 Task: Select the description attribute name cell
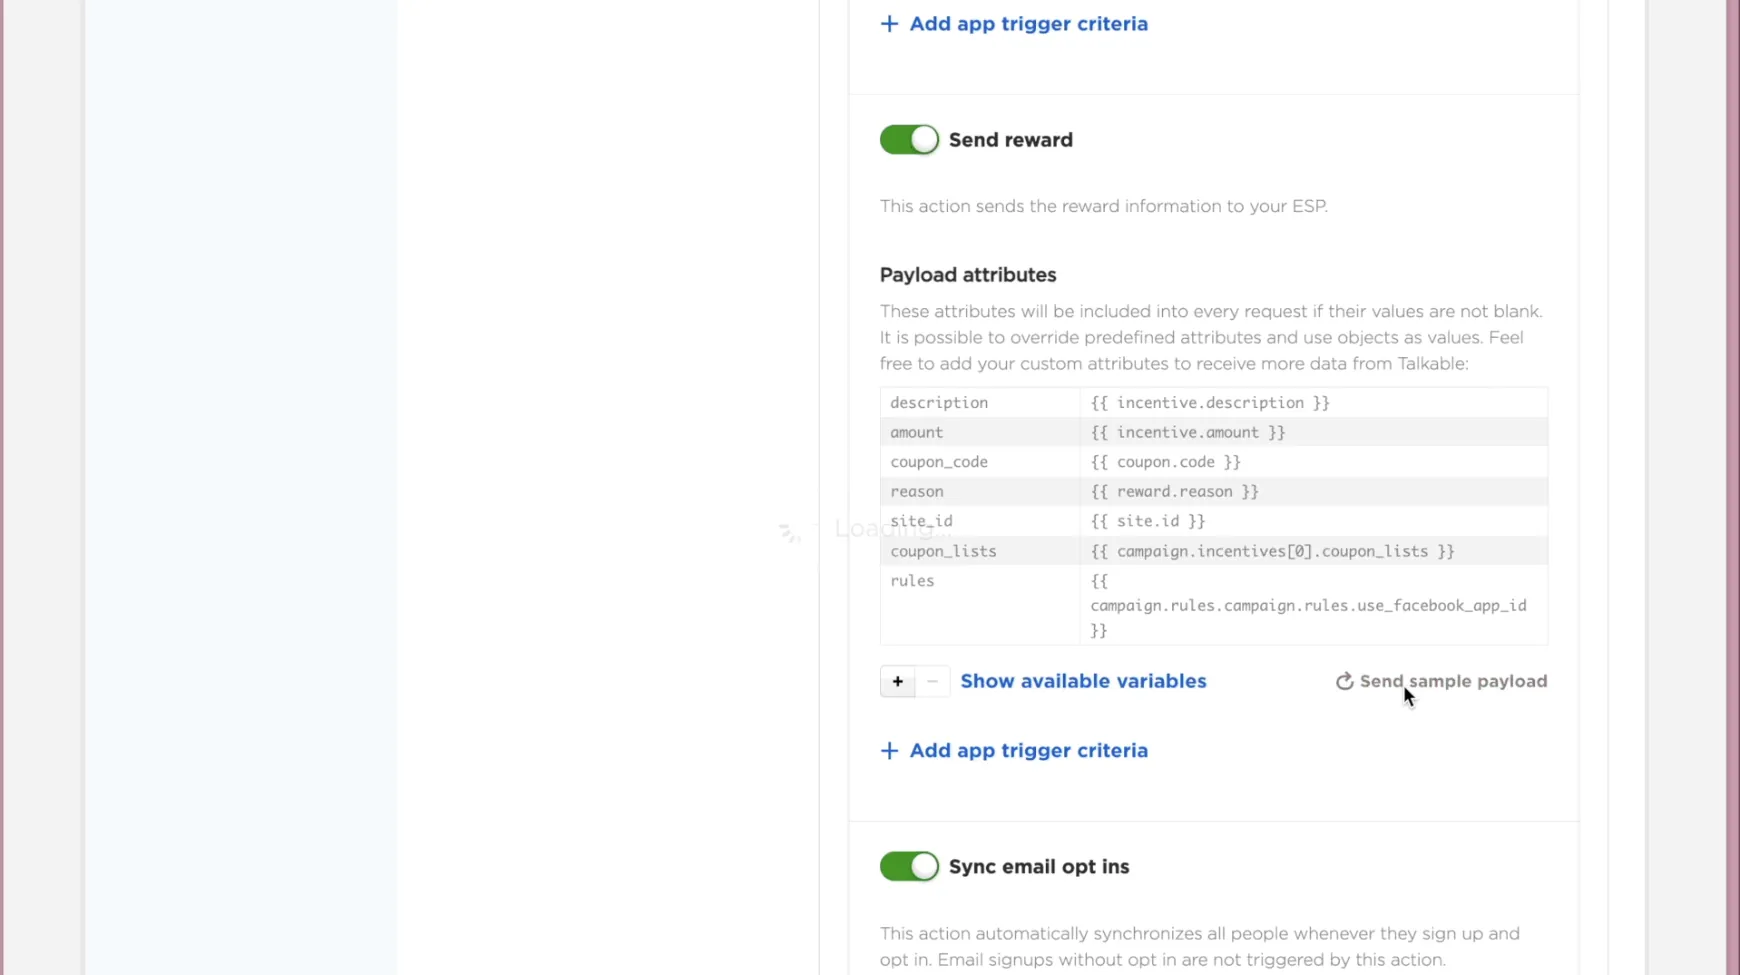click(980, 402)
